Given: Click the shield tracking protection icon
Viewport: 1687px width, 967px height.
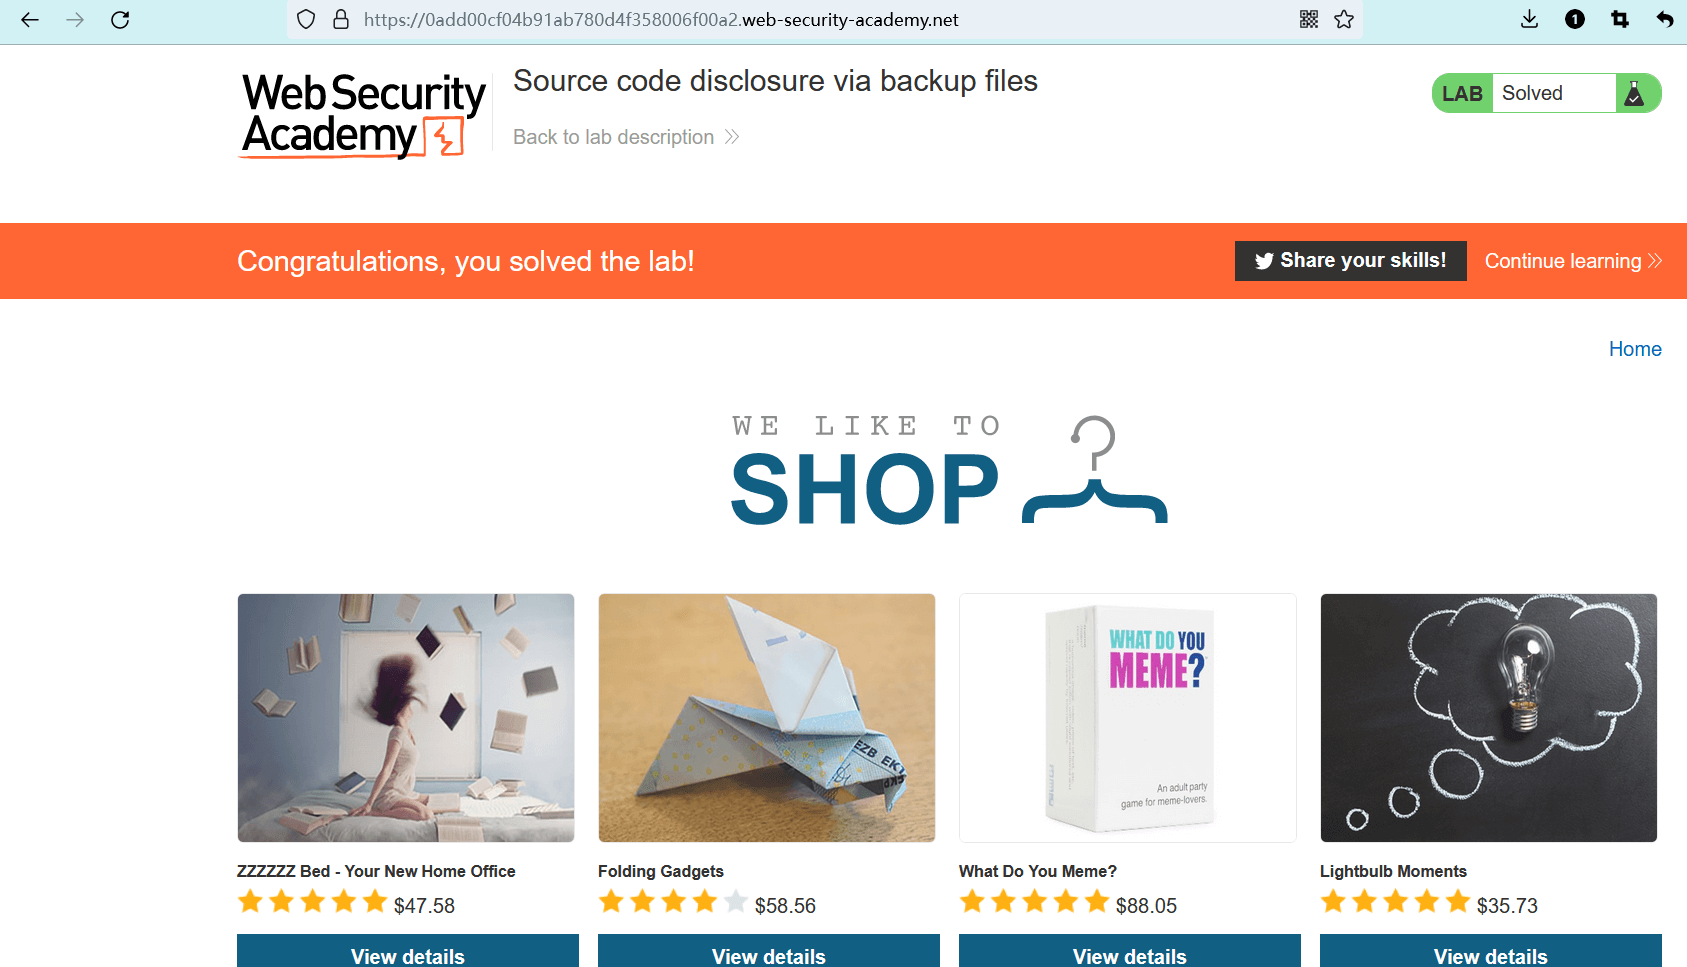Looking at the screenshot, I should click(x=307, y=20).
